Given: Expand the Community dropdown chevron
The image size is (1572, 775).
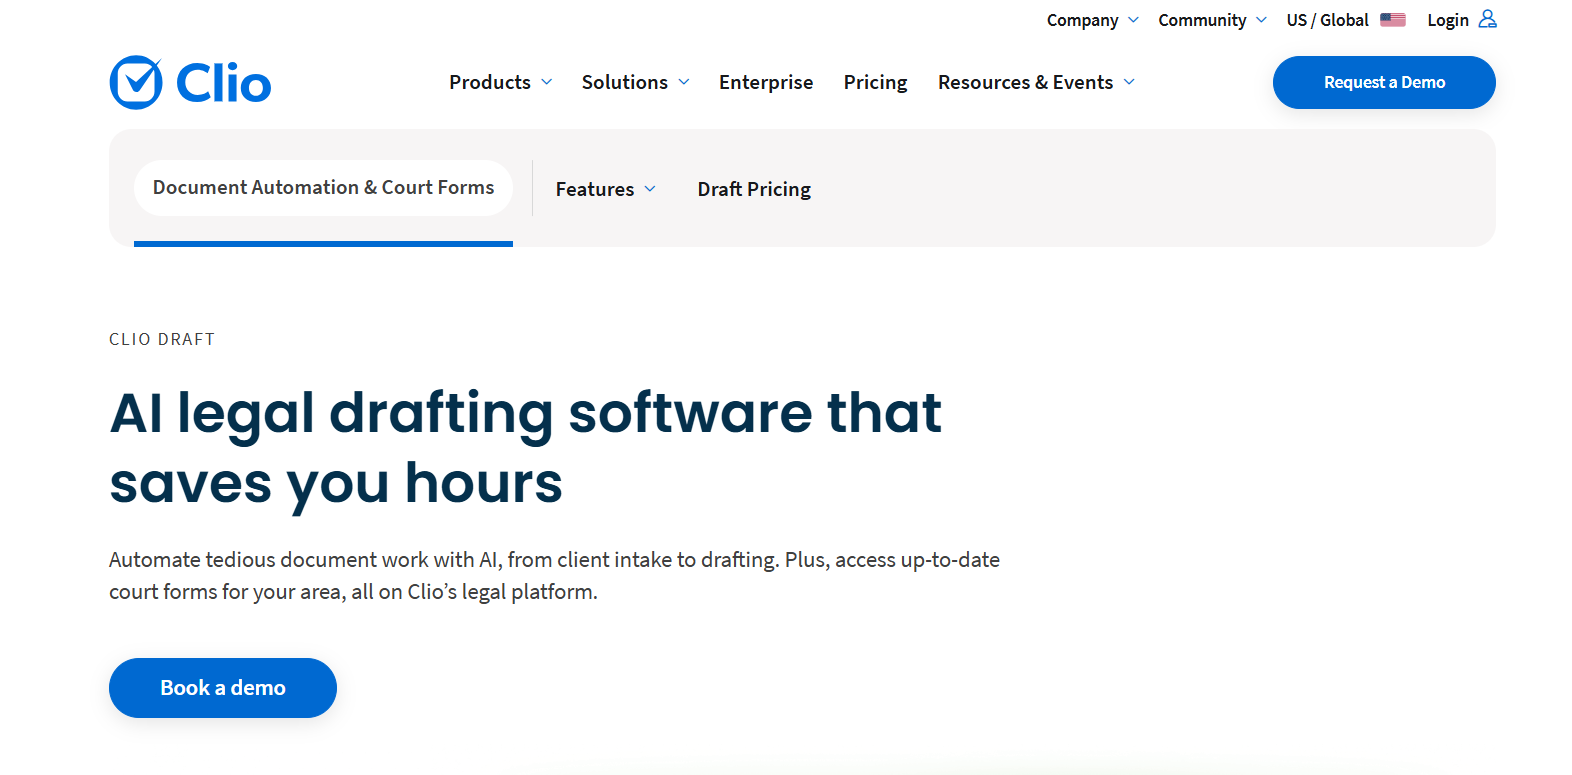Looking at the screenshot, I should click(x=1261, y=20).
